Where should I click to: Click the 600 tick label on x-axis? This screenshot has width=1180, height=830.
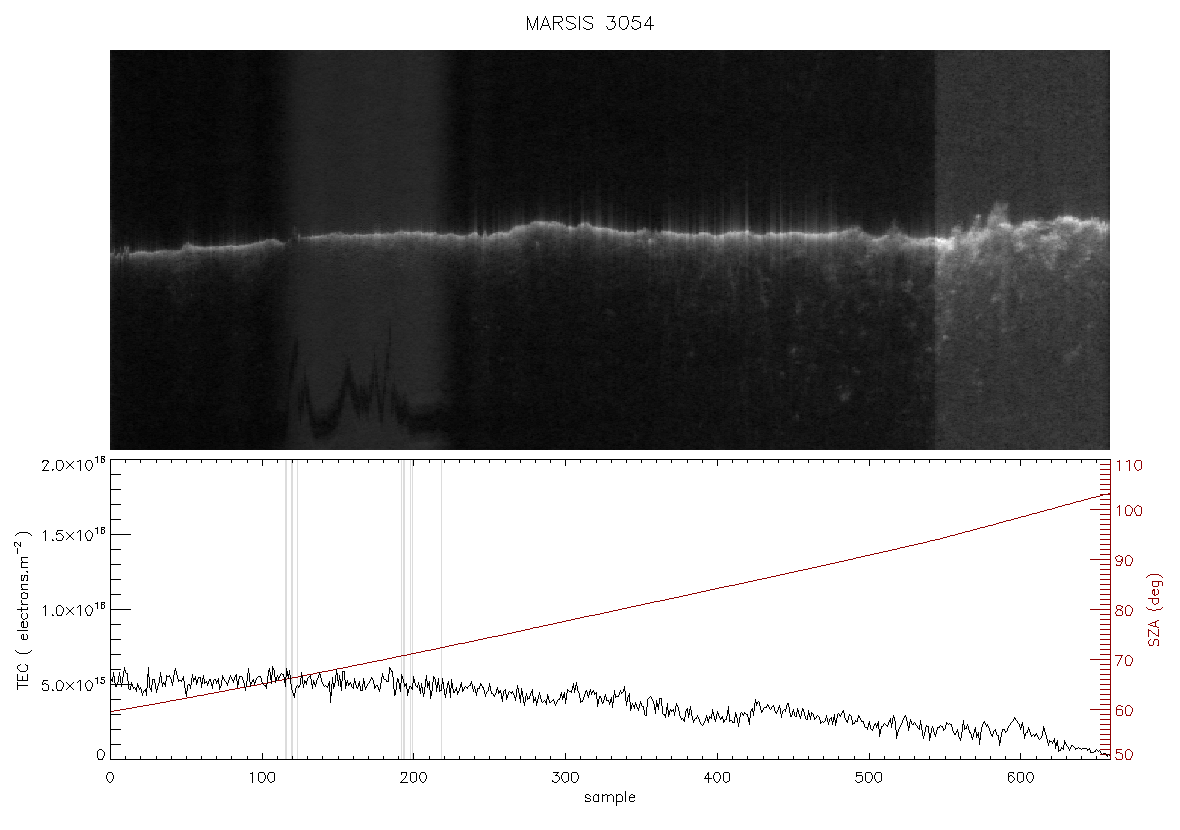pos(1020,778)
